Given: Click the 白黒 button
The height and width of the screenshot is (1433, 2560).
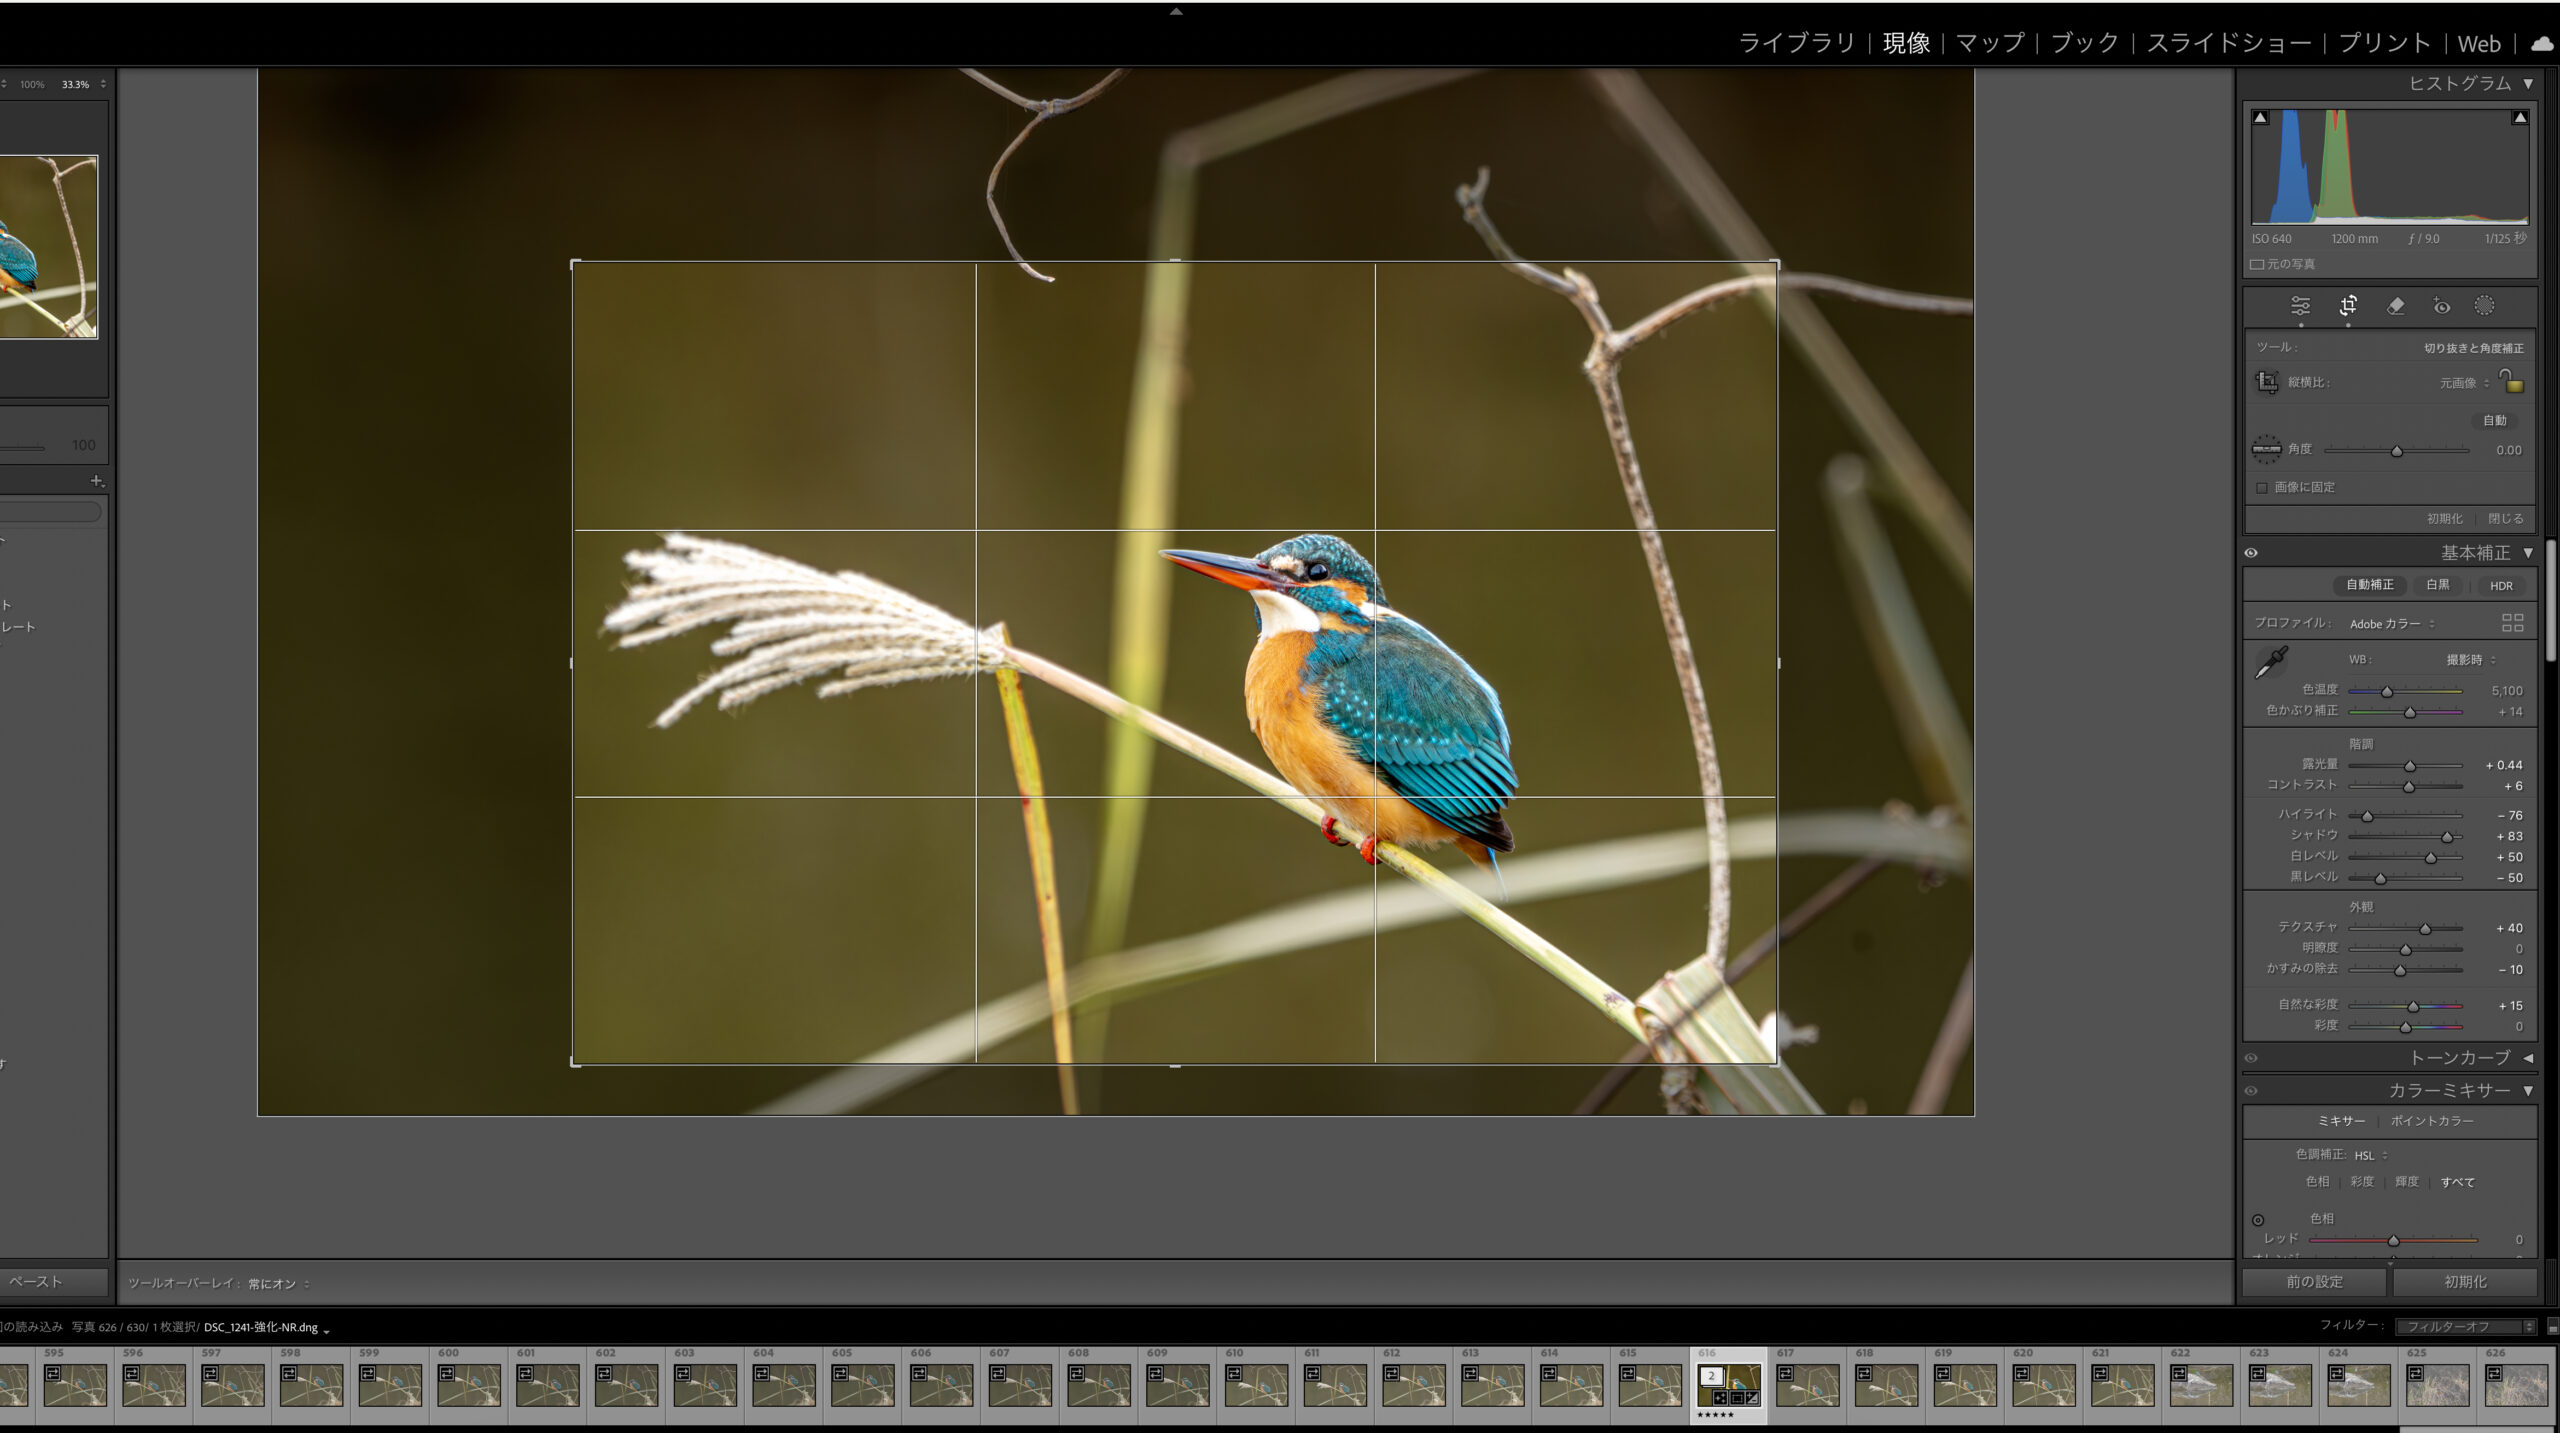Looking at the screenshot, I should (2438, 585).
